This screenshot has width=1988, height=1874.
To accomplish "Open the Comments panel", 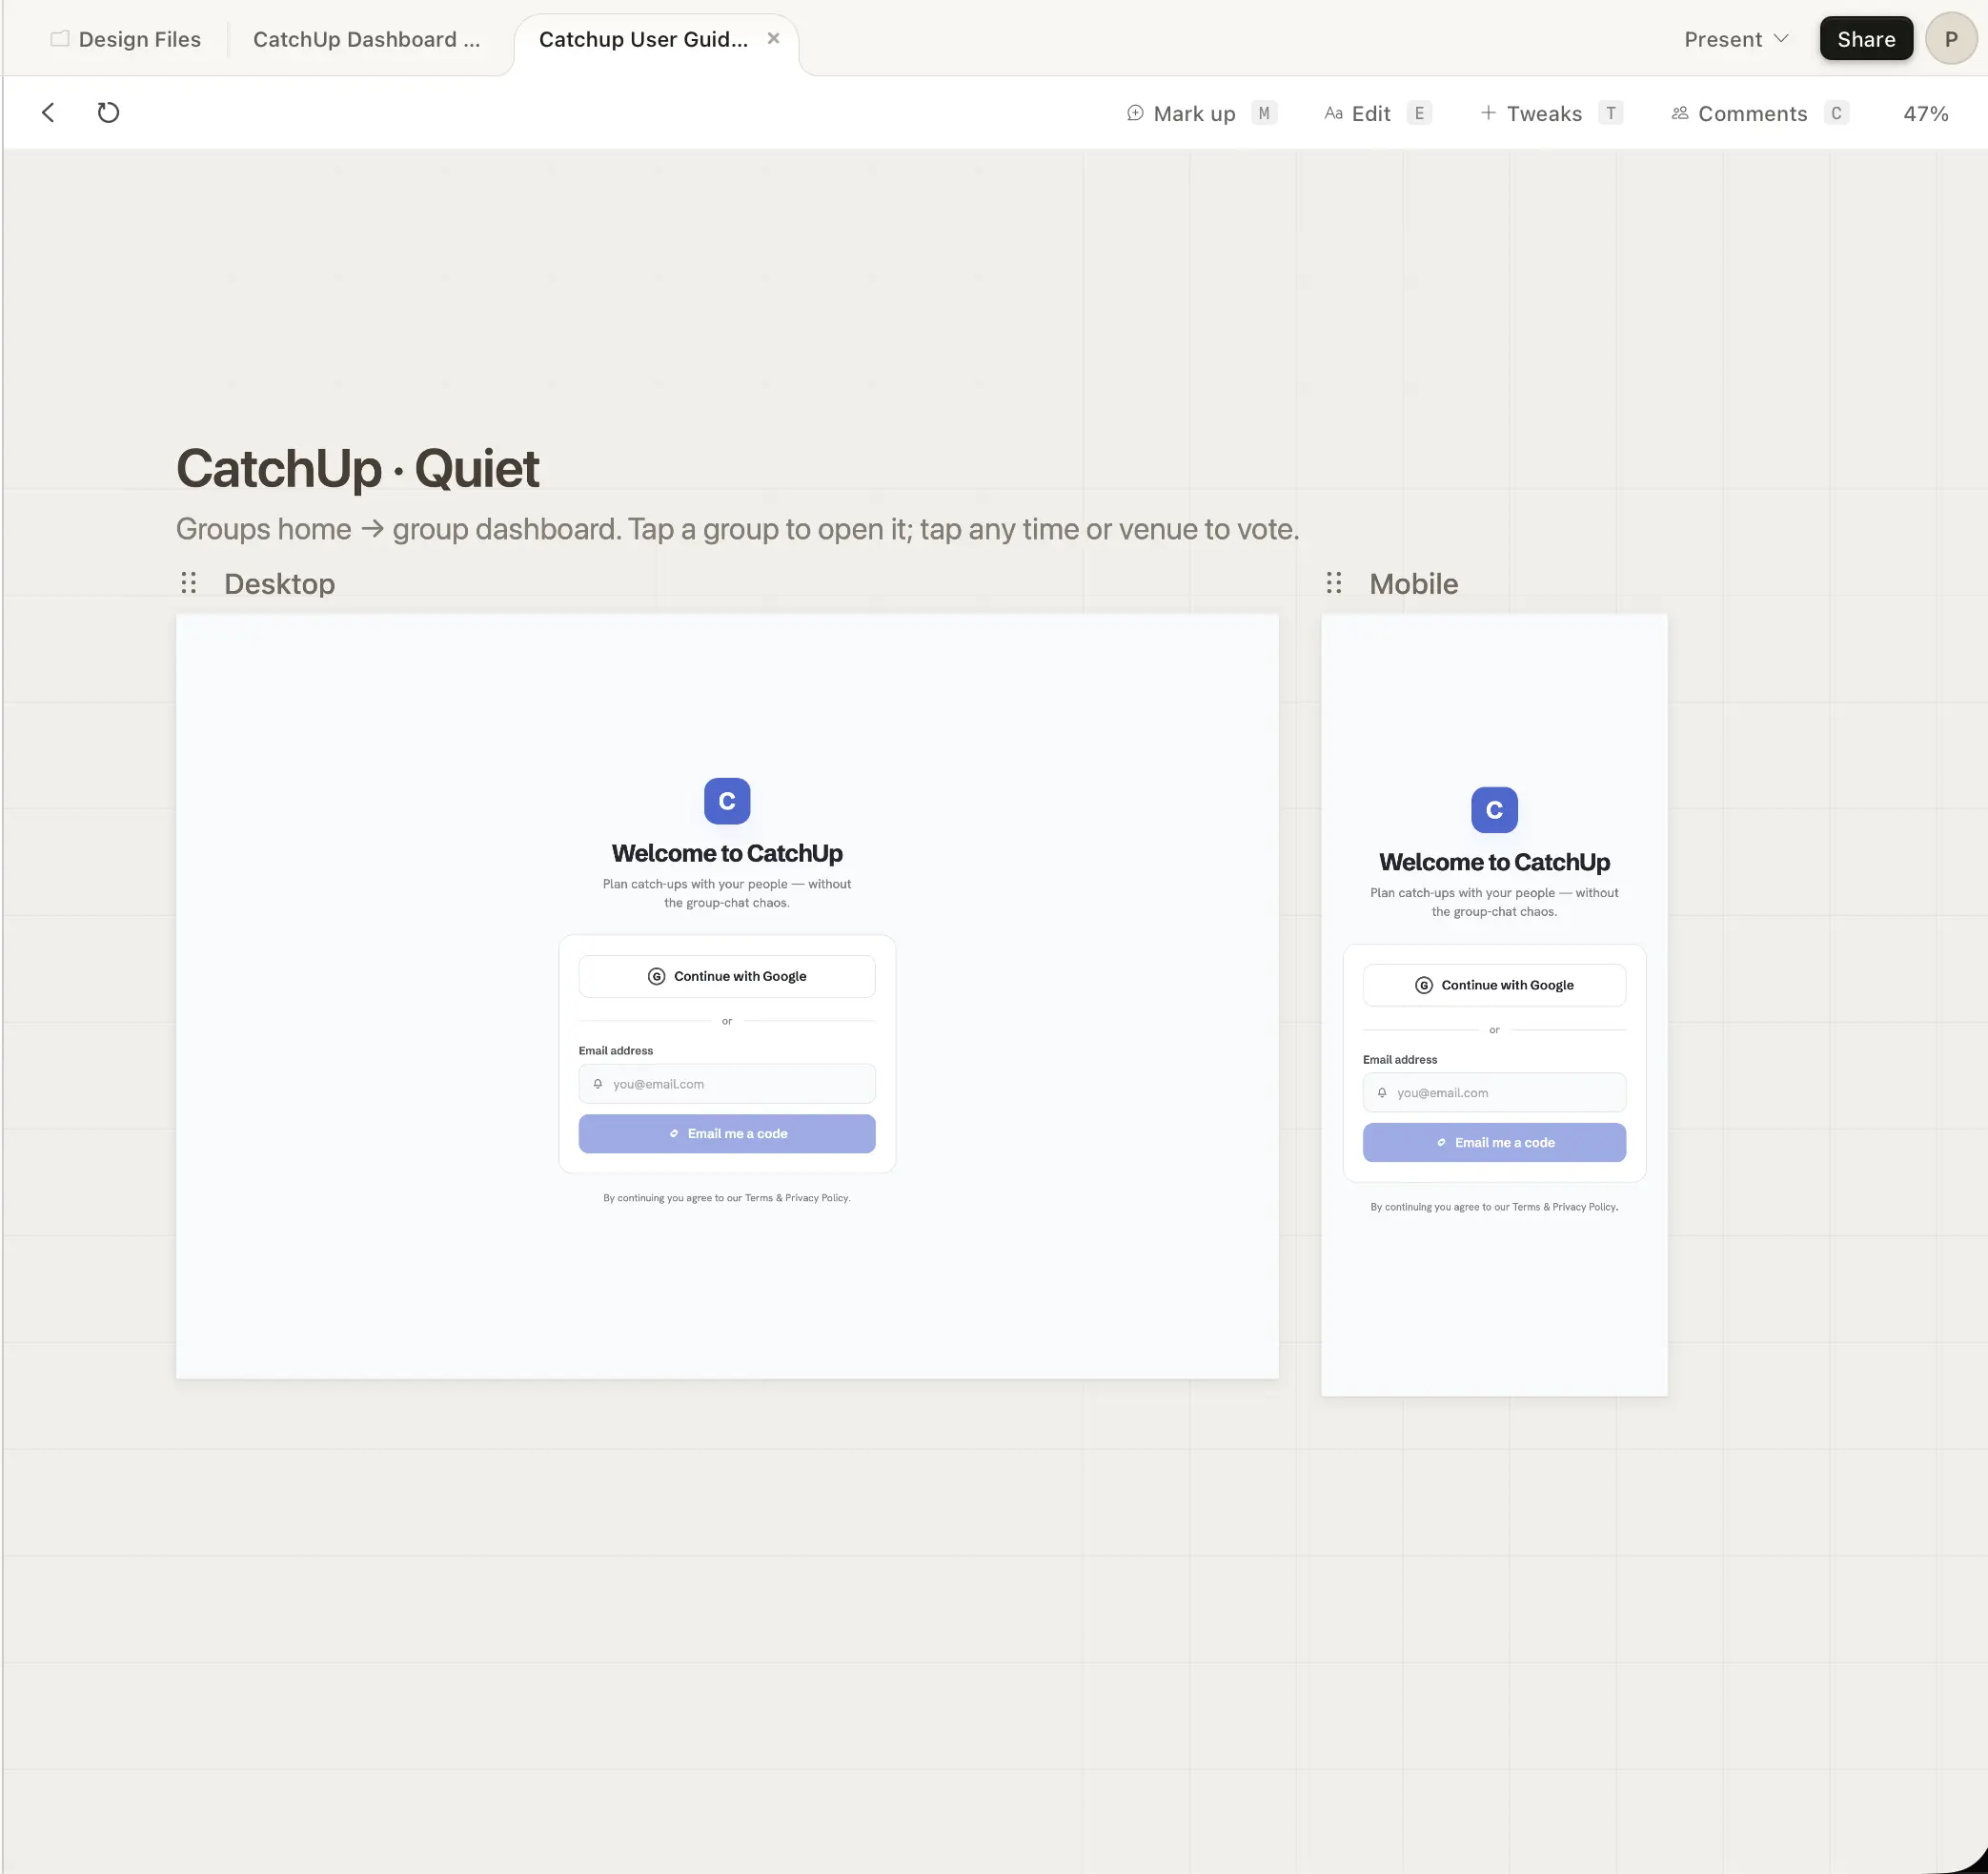I will tap(1759, 113).
